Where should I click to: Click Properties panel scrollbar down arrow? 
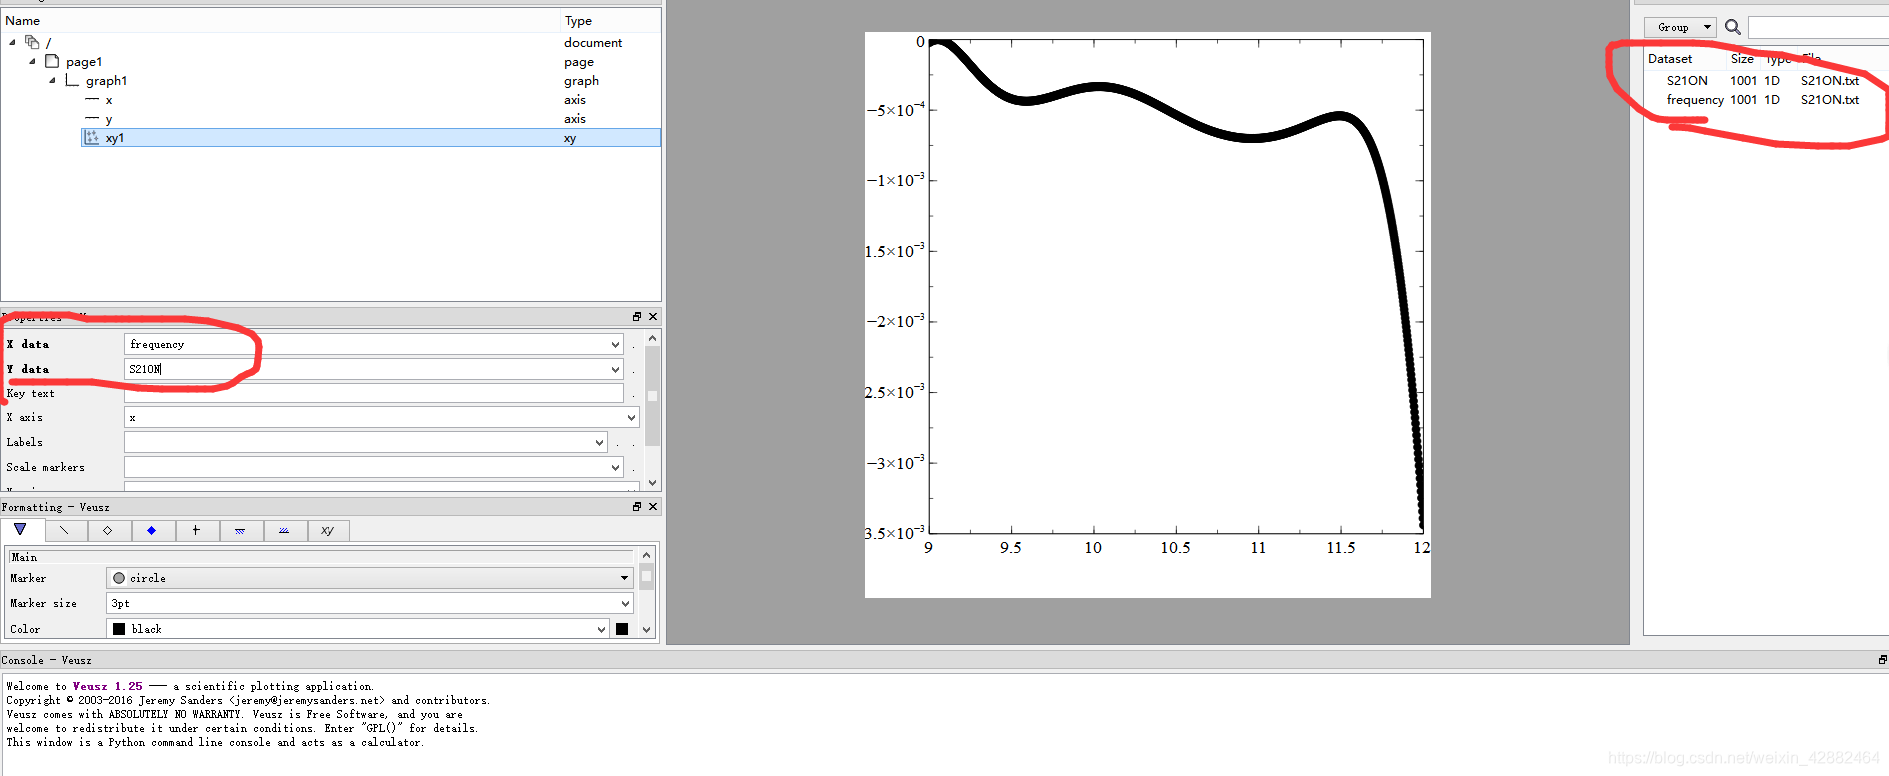pos(652,482)
